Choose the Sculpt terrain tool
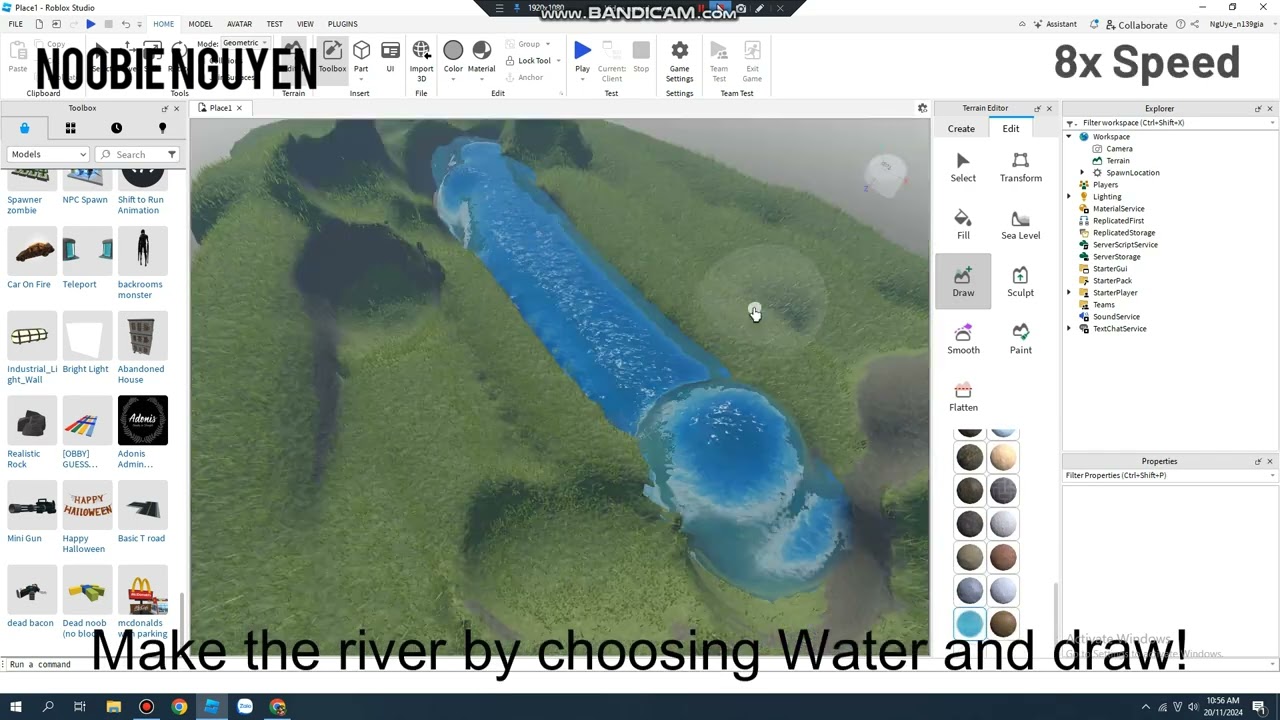 (1020, 281)
